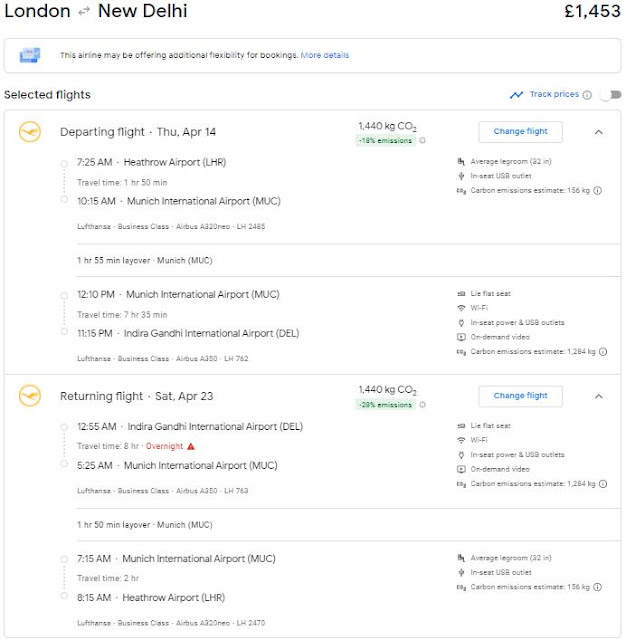This screenshot has width=626, height=640.
Task: Open the More details link
Action: pyautogui.click(x=325, y=55)
